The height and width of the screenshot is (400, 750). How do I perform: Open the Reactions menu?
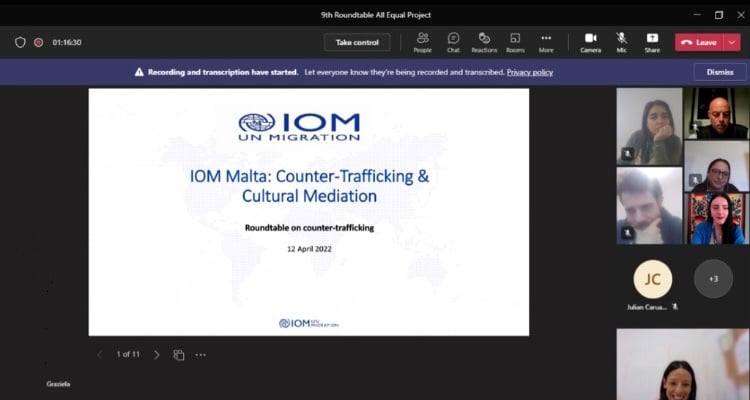click(x=484, y=42)
